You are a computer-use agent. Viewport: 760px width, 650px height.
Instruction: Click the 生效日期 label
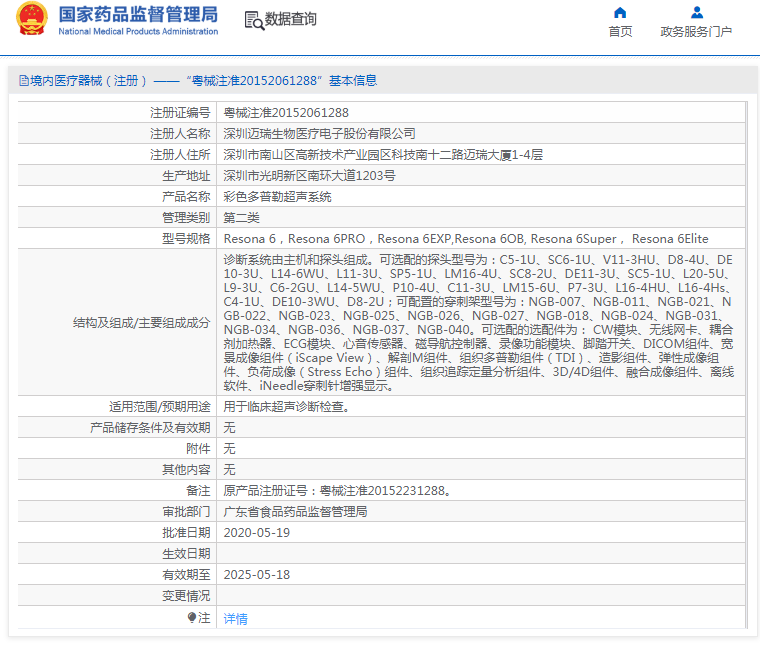(186, 554)
